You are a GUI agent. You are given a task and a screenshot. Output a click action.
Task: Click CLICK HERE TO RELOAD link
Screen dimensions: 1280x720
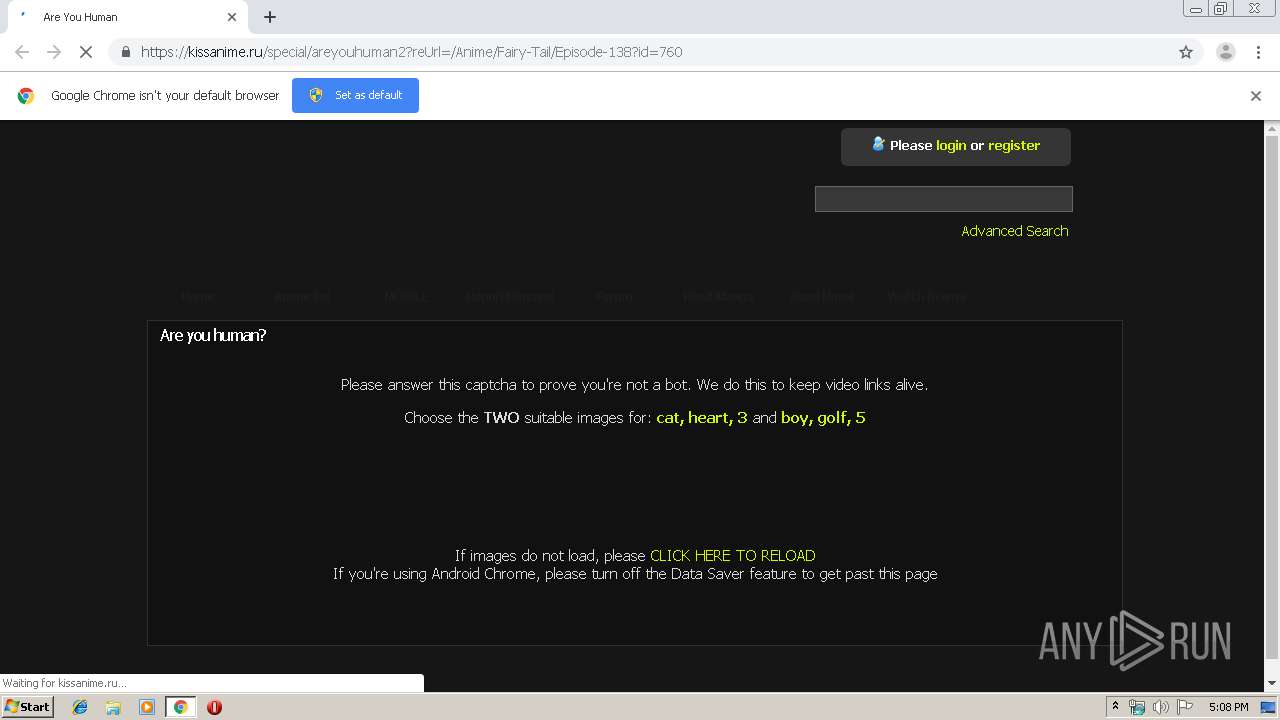[733, 555]
